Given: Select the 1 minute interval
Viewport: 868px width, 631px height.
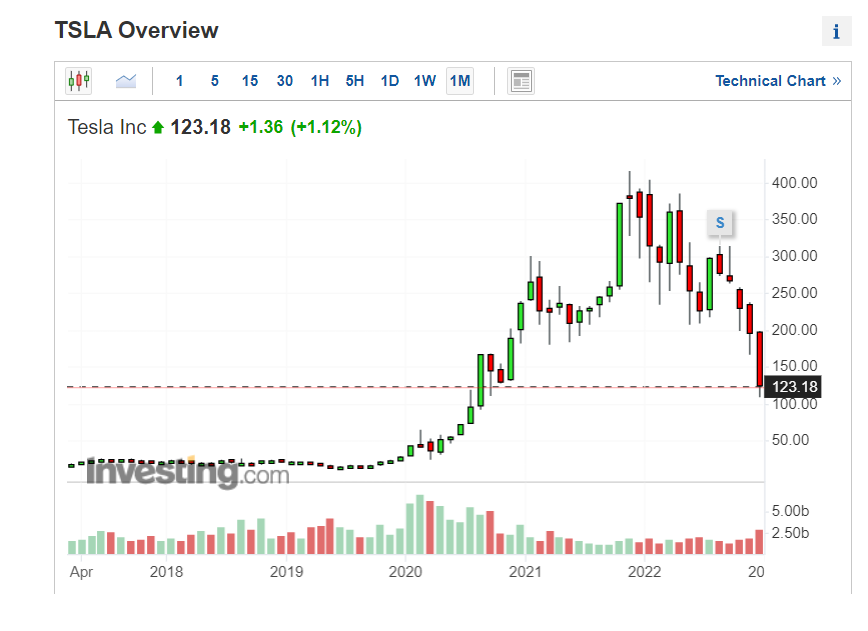Looking at the screenshot, I should (x=180, y=81).
